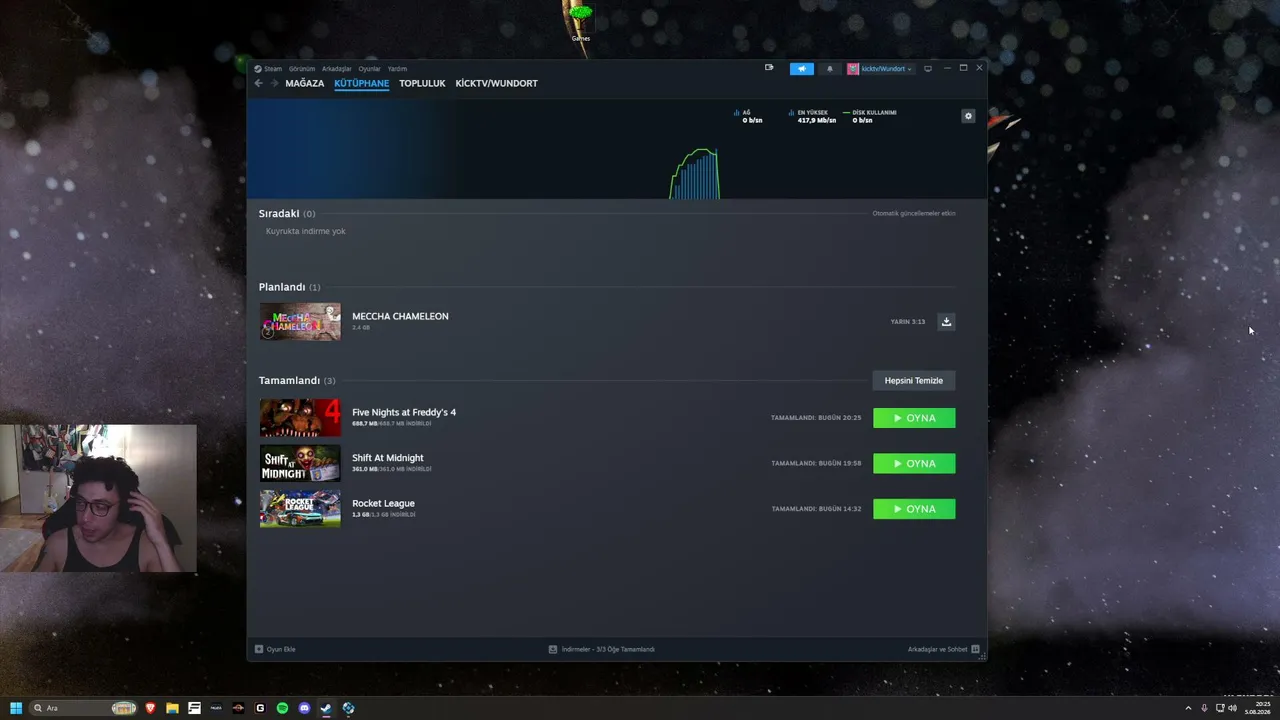Image resolution: width=1280 pixels, height=720 pixels.
Task: Click the taskbar clock and date
Action: [1258, 708]
